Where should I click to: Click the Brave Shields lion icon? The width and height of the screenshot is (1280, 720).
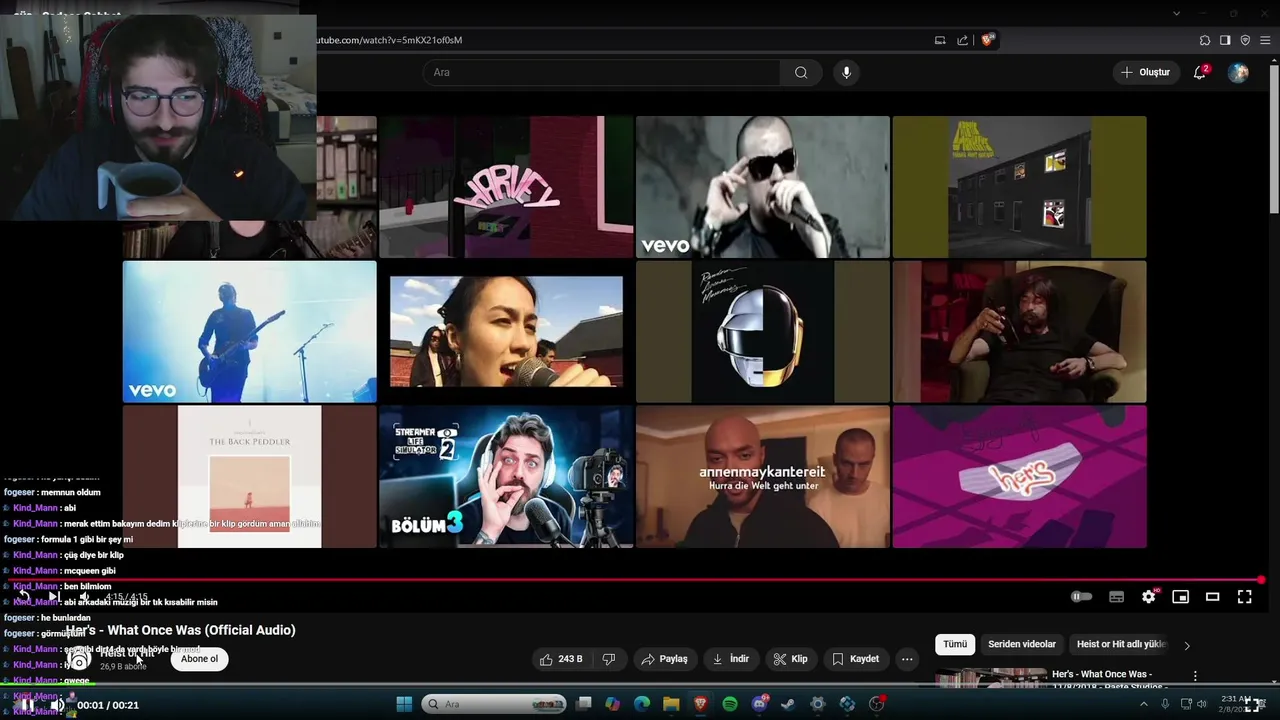click(988, 40)
